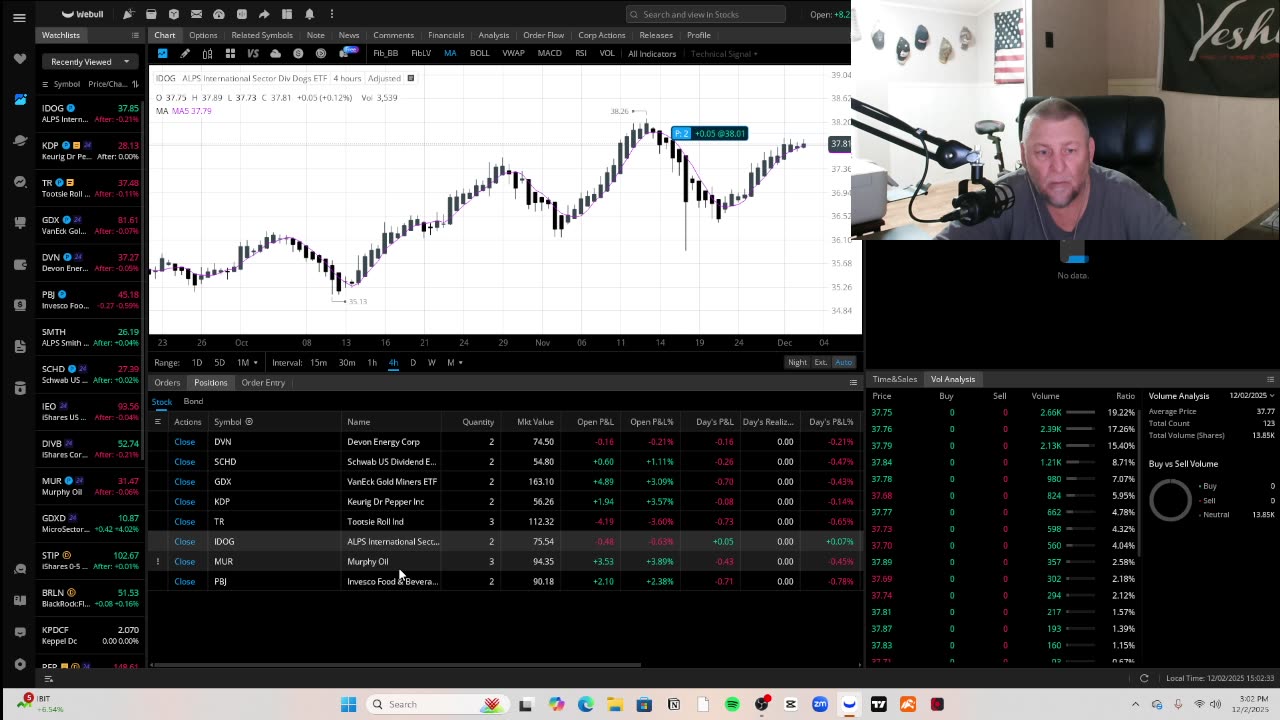Enable Night session display
The height and width of the screenshot is (720, 1280).
pyautogui.click(x=797, y=362)
